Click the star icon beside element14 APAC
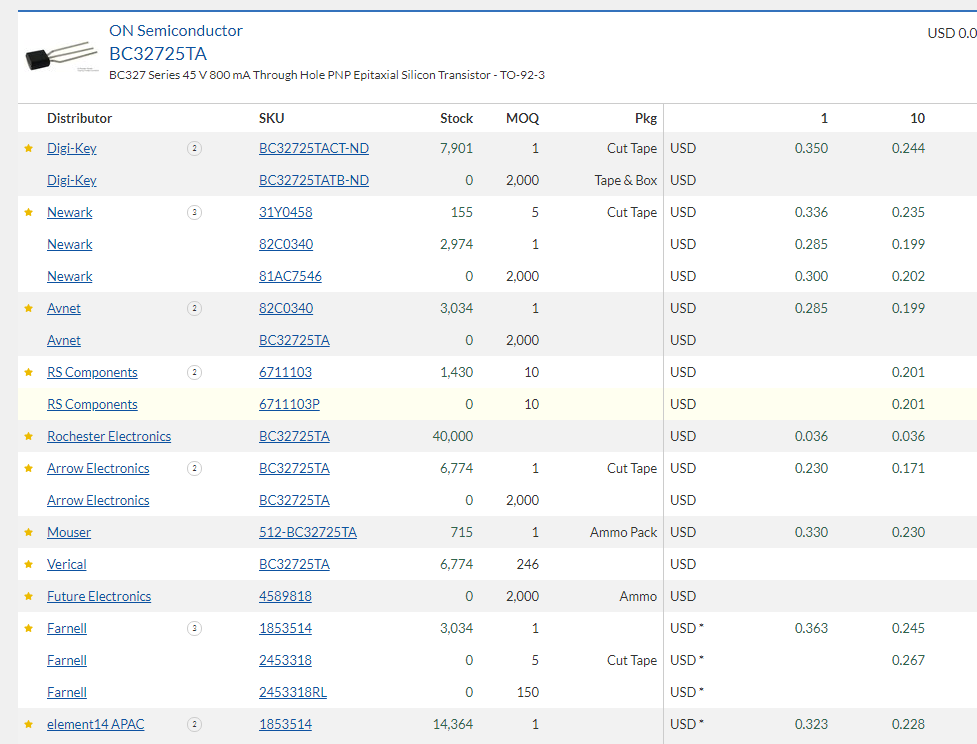 coord(29,725)
